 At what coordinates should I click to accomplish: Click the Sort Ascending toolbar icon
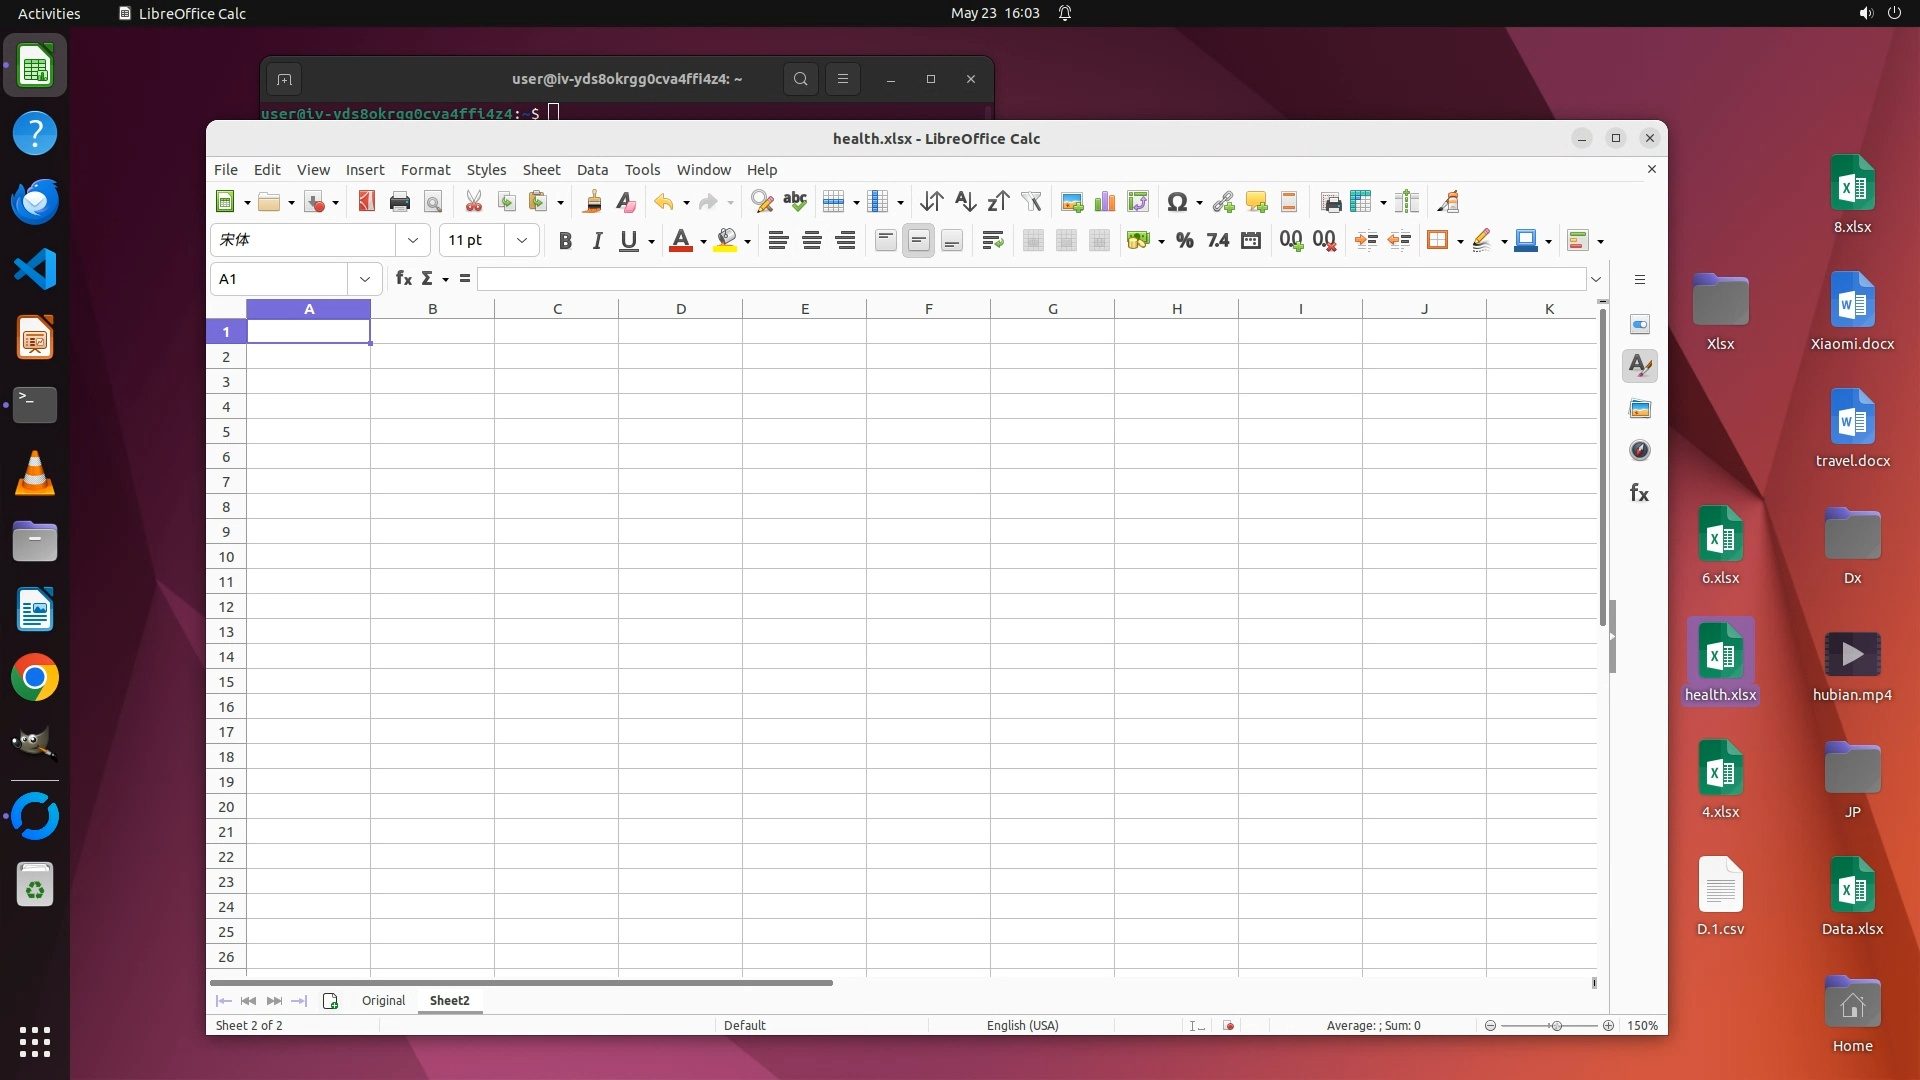pos(964,202)
